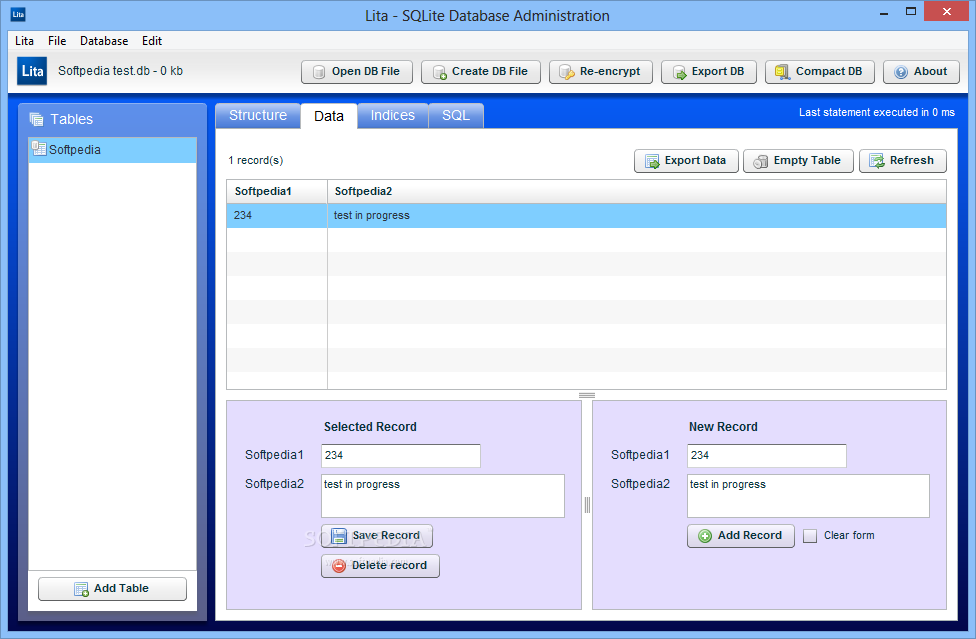976x639 pixels.
Task: Open the About dialog
Action: pos(921,72)
